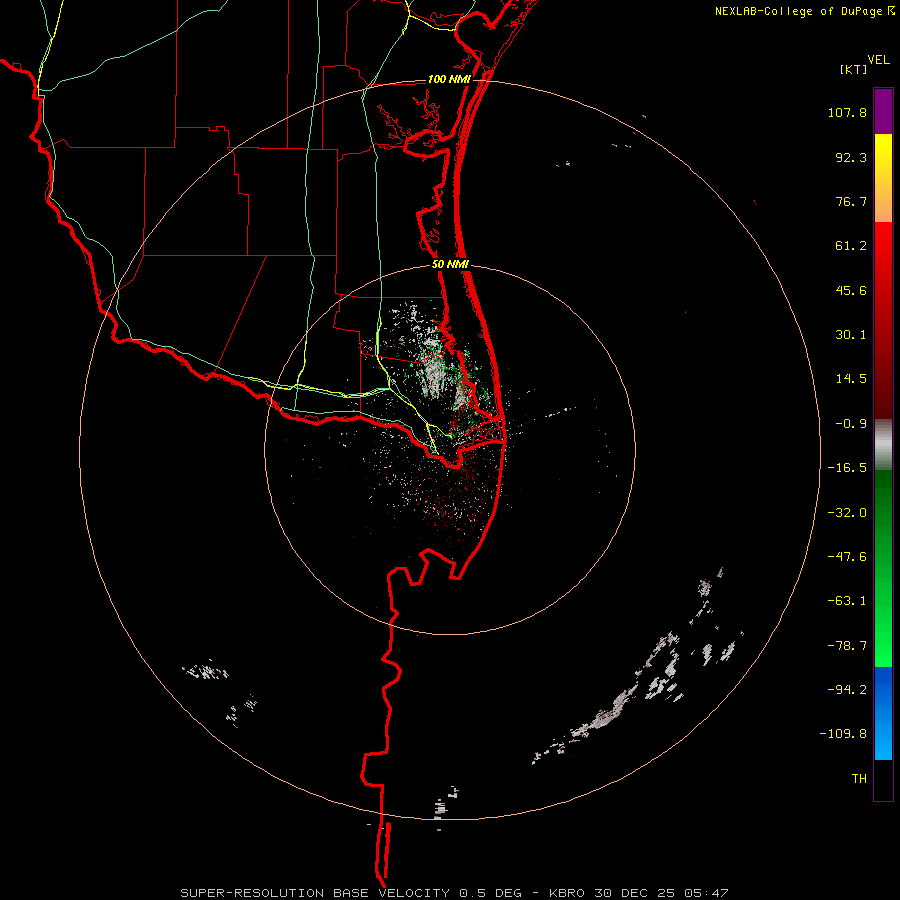Click the VEL legend title
This screenshot has width=900, height=900.
point(878,60)
